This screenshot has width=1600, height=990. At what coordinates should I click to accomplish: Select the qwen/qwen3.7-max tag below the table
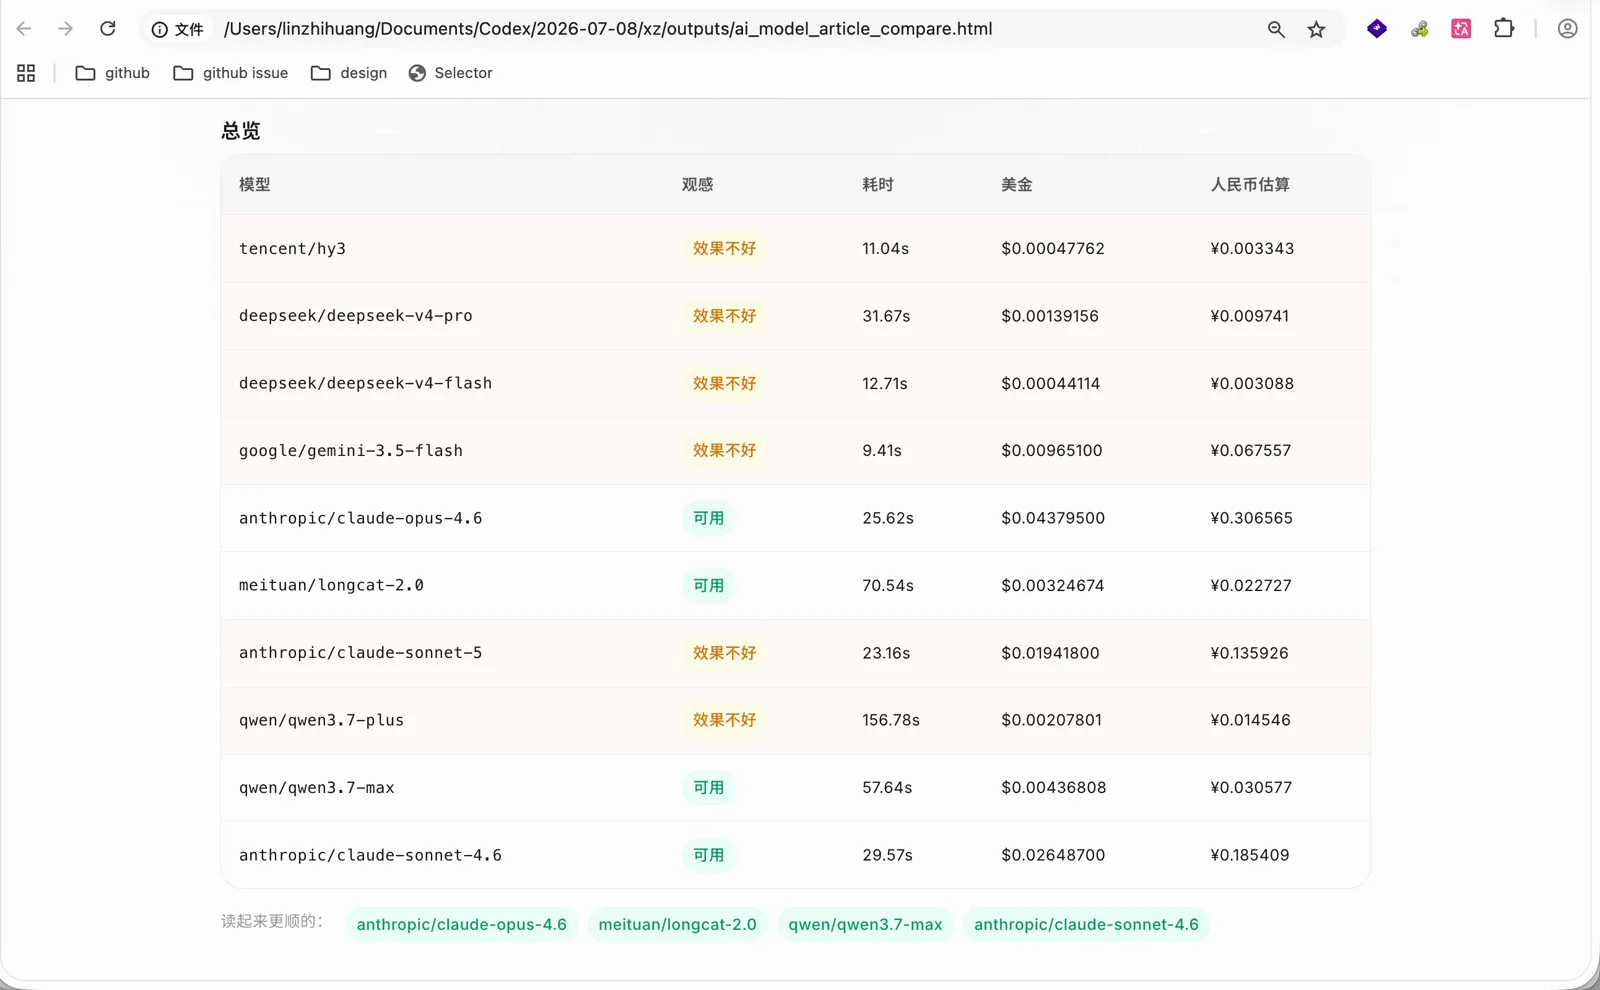click(x=866, y=924)
